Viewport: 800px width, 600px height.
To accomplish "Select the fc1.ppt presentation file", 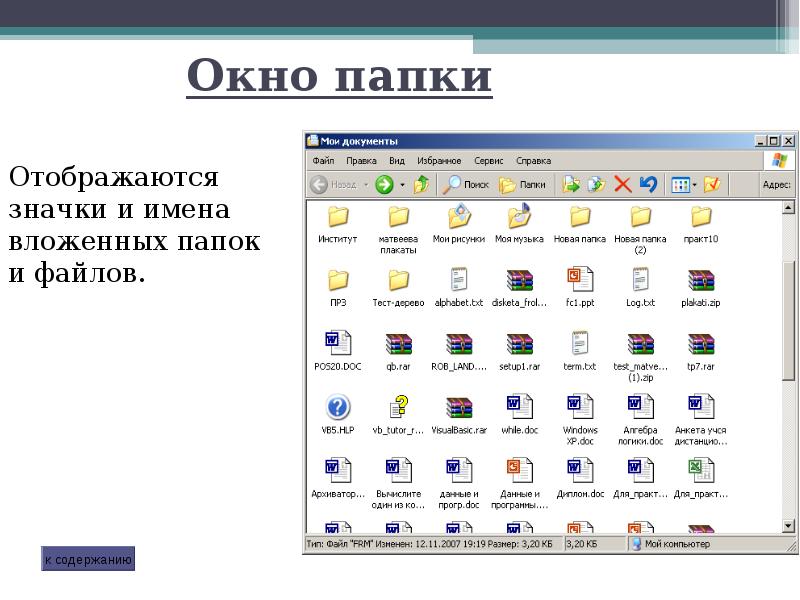I will pyautogui.click(x=580, y=280).
